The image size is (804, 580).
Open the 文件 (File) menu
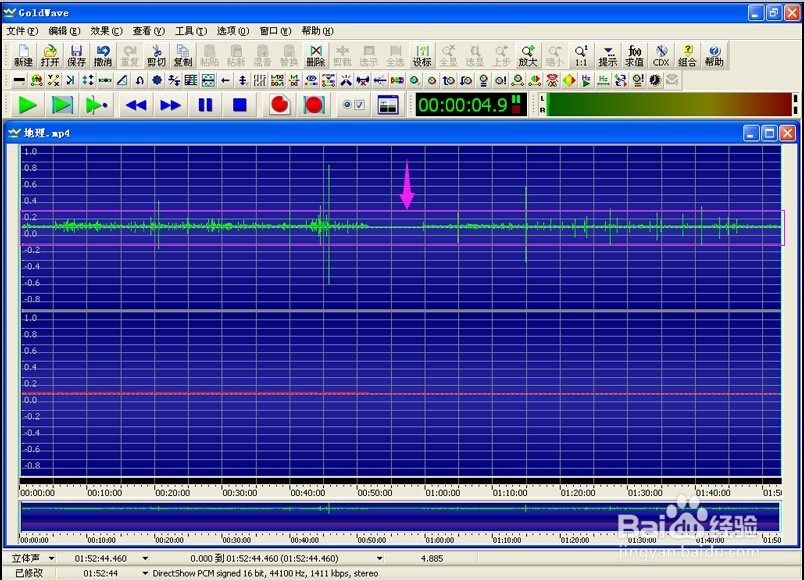tap(22, 31)
